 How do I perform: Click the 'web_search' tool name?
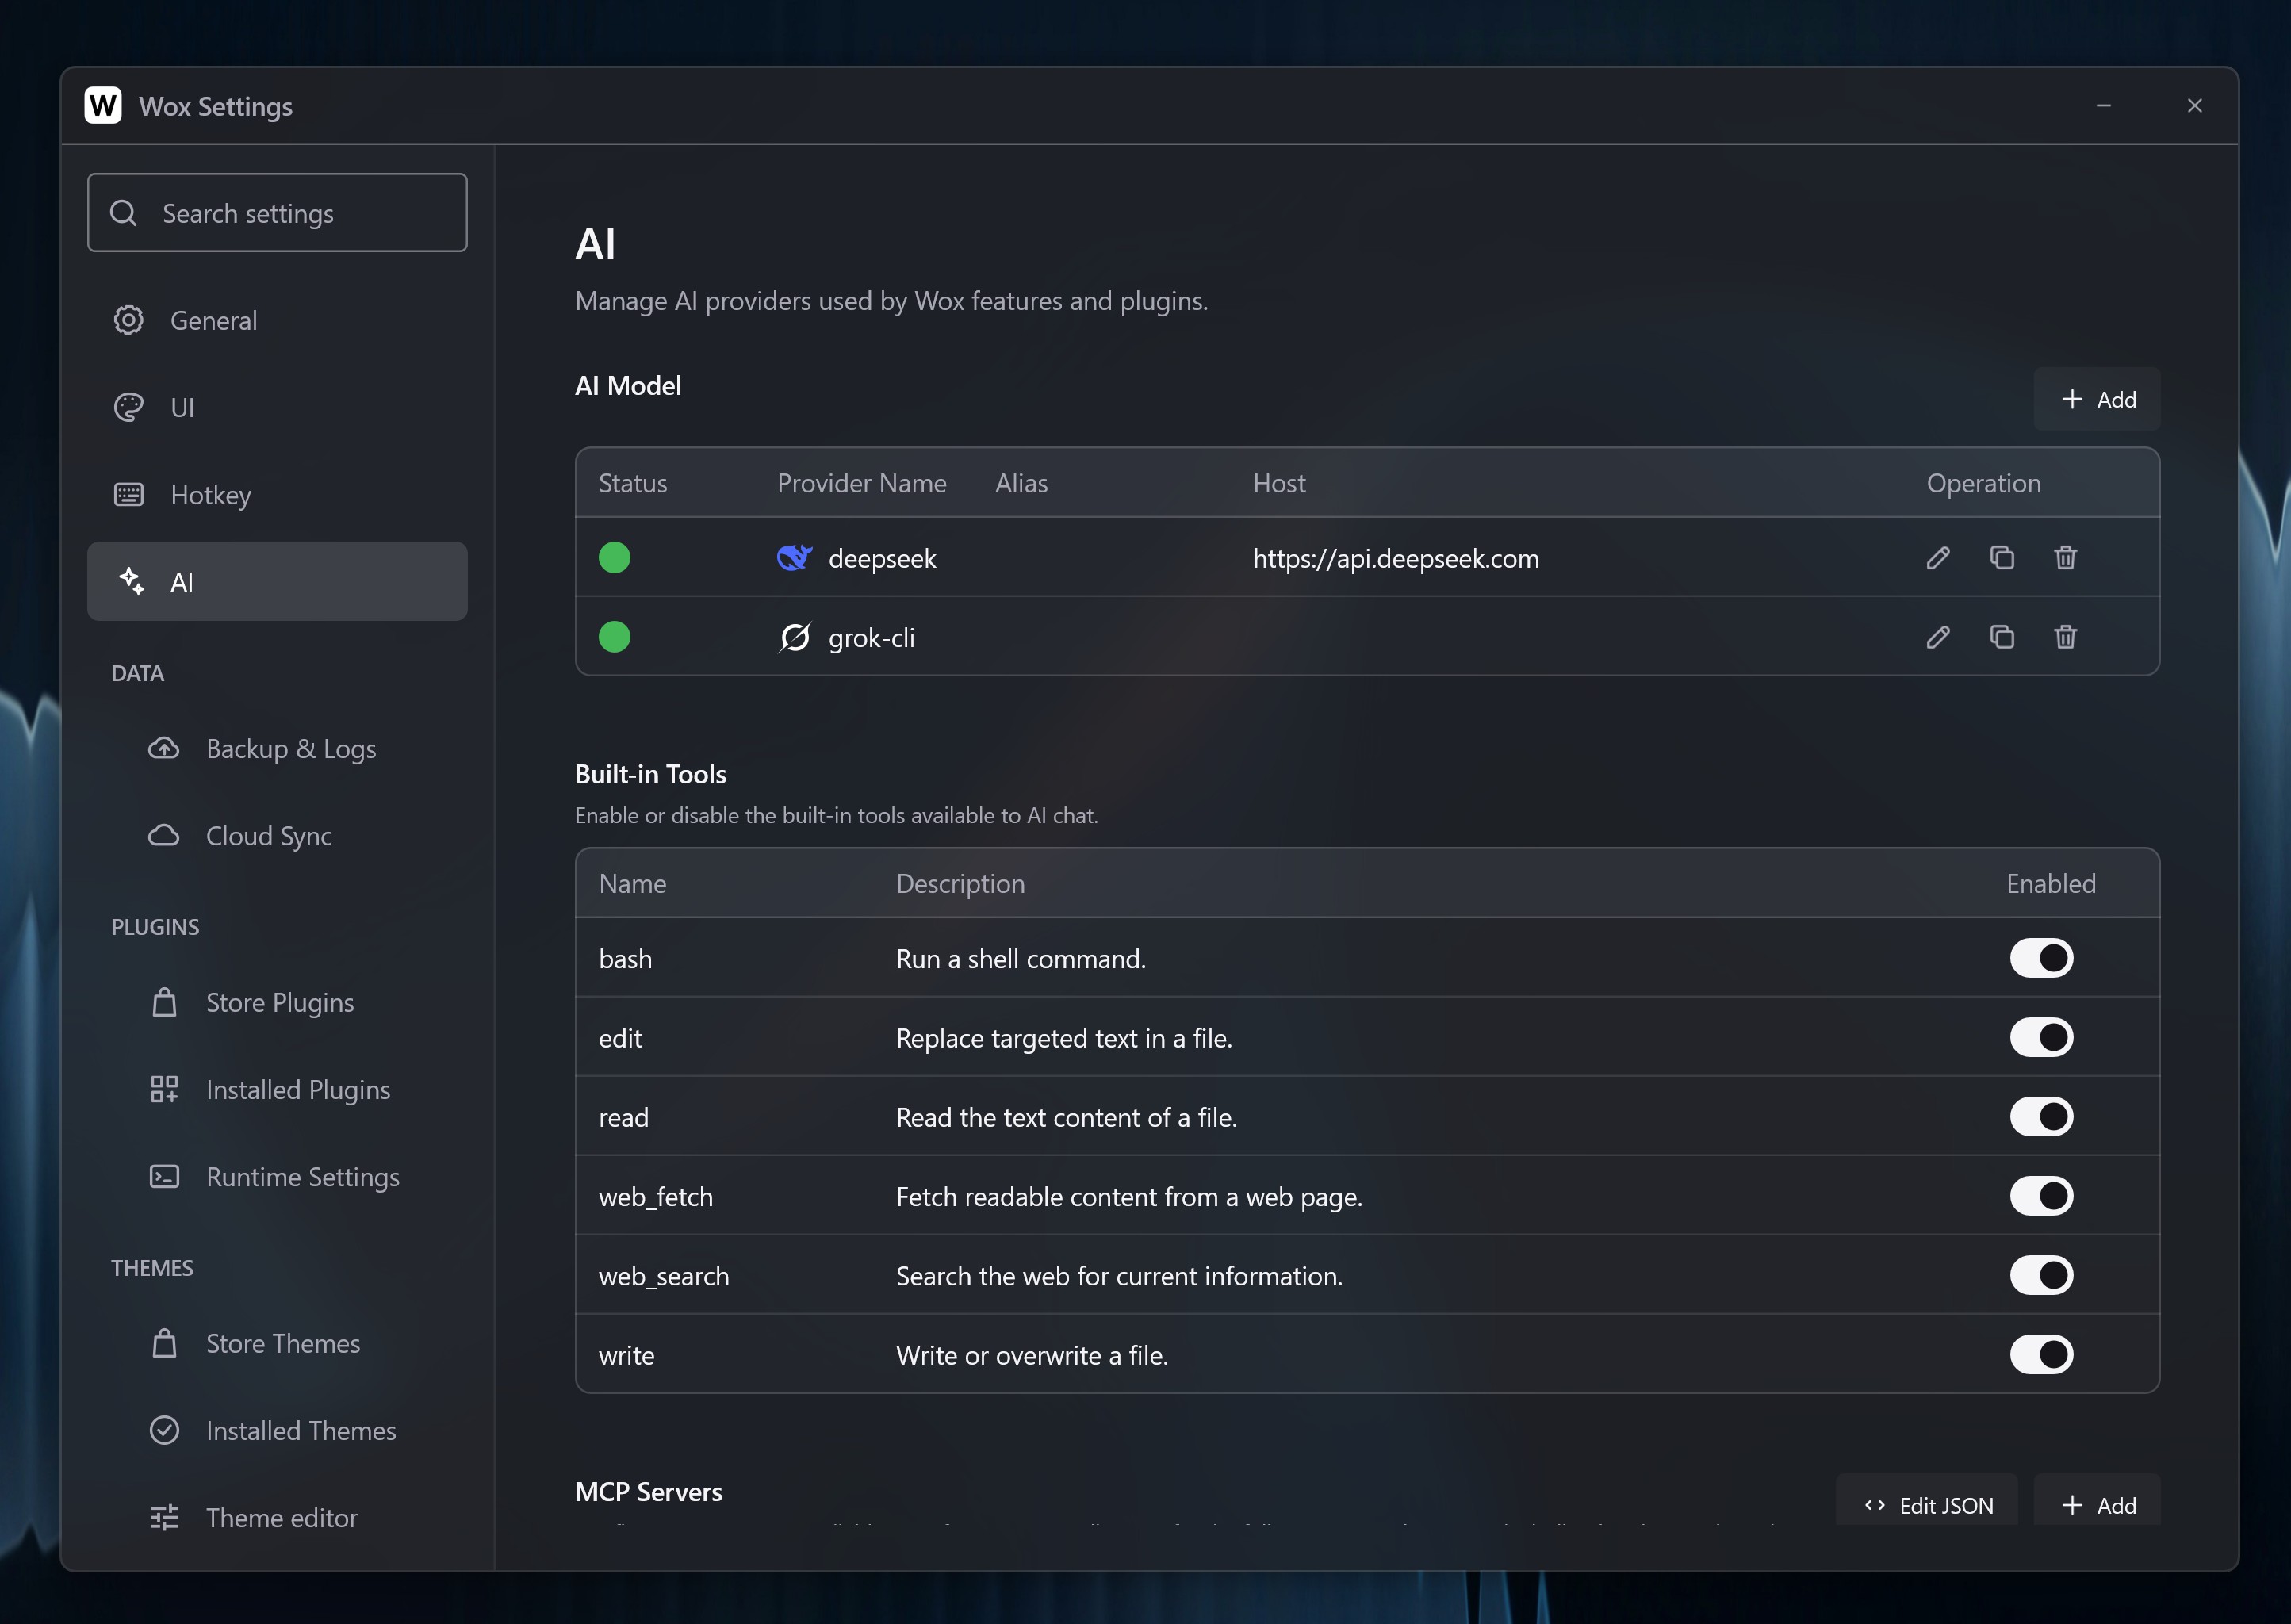[x=664, y=1277]
